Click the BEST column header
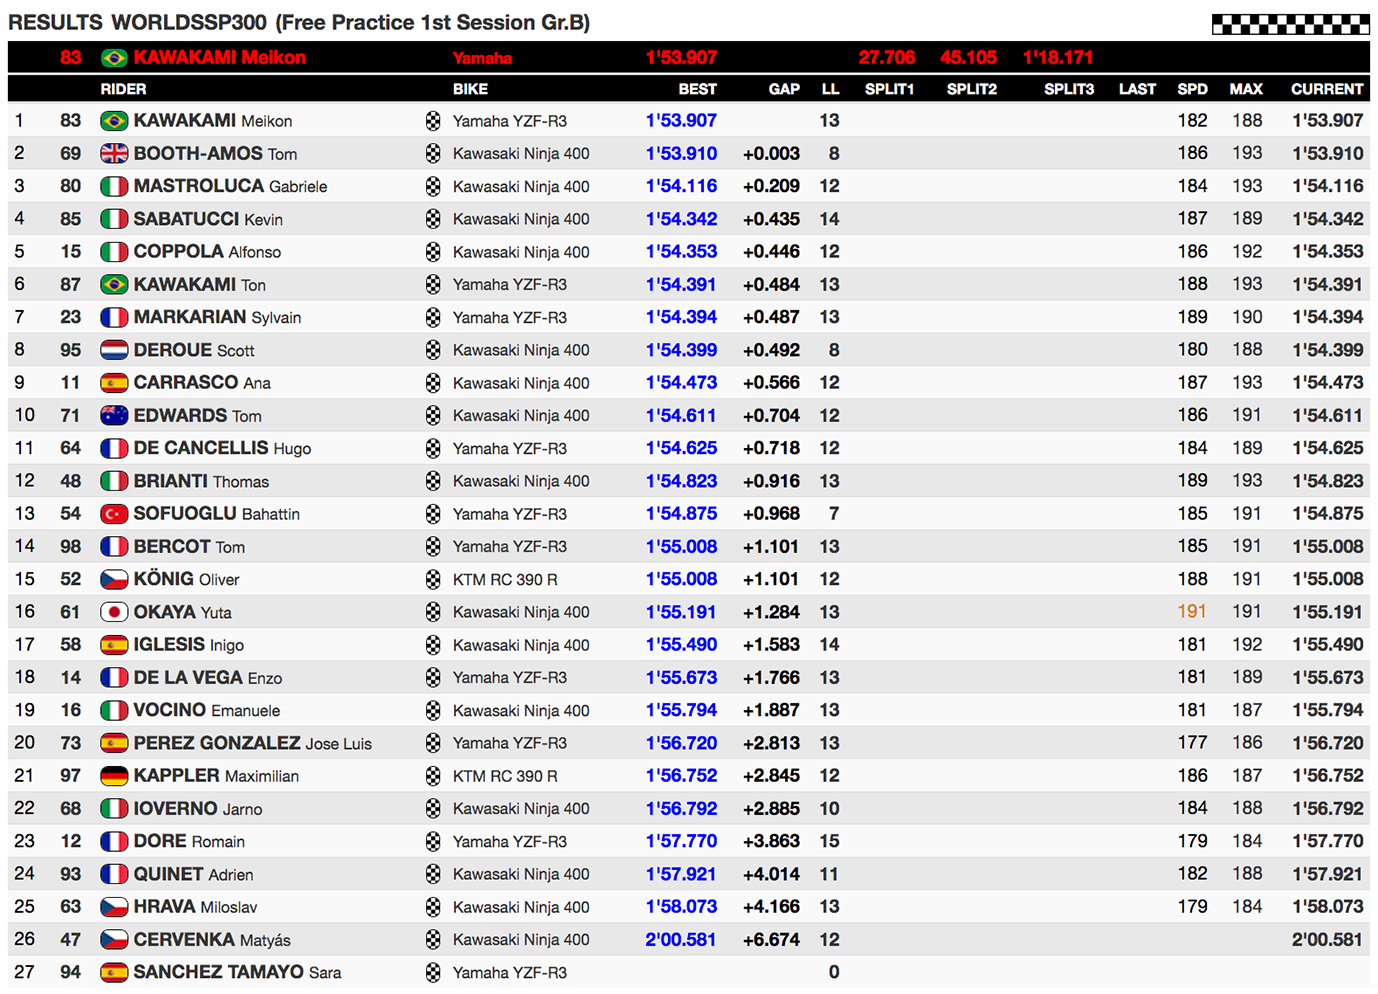The height and width of the screenshot is (994, 1378). [697, 89]
